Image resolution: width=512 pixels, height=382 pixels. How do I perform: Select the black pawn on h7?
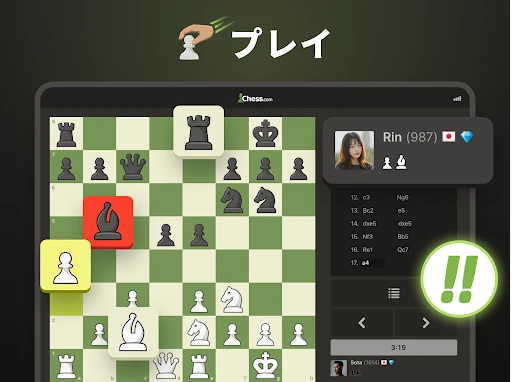(x=298, y=169)
